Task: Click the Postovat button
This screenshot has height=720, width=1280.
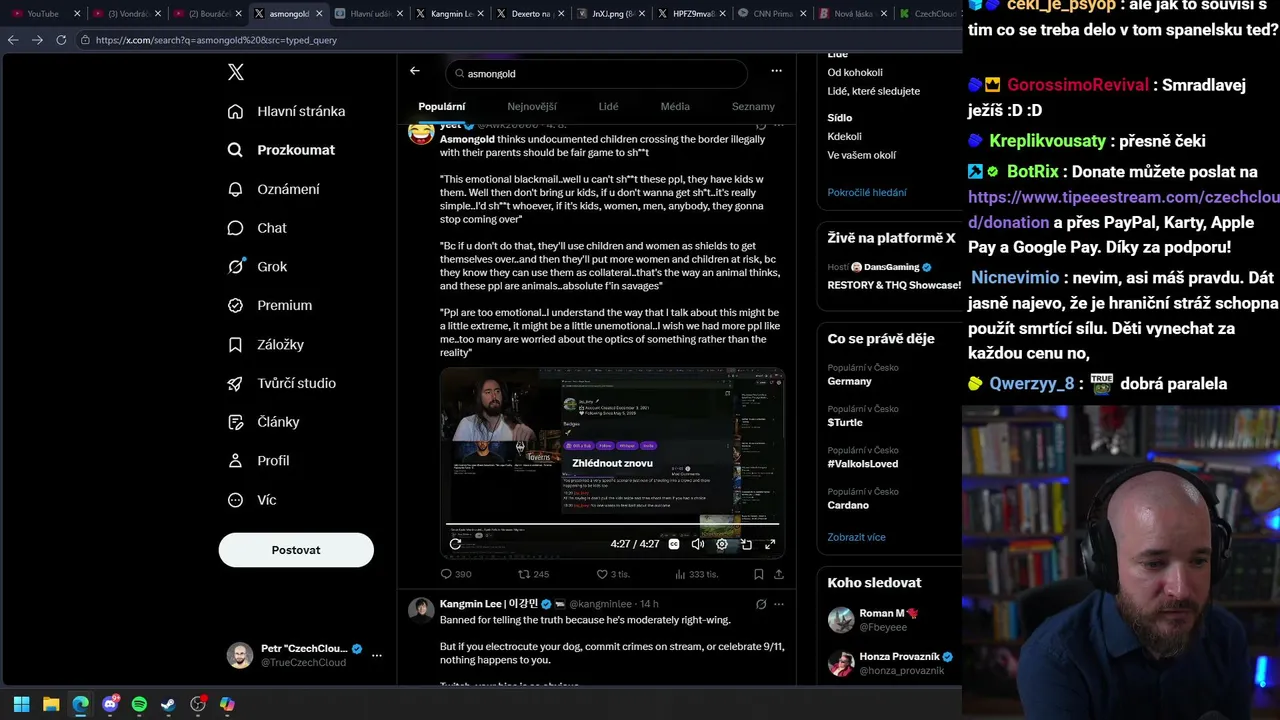Action: pos(296,550)
